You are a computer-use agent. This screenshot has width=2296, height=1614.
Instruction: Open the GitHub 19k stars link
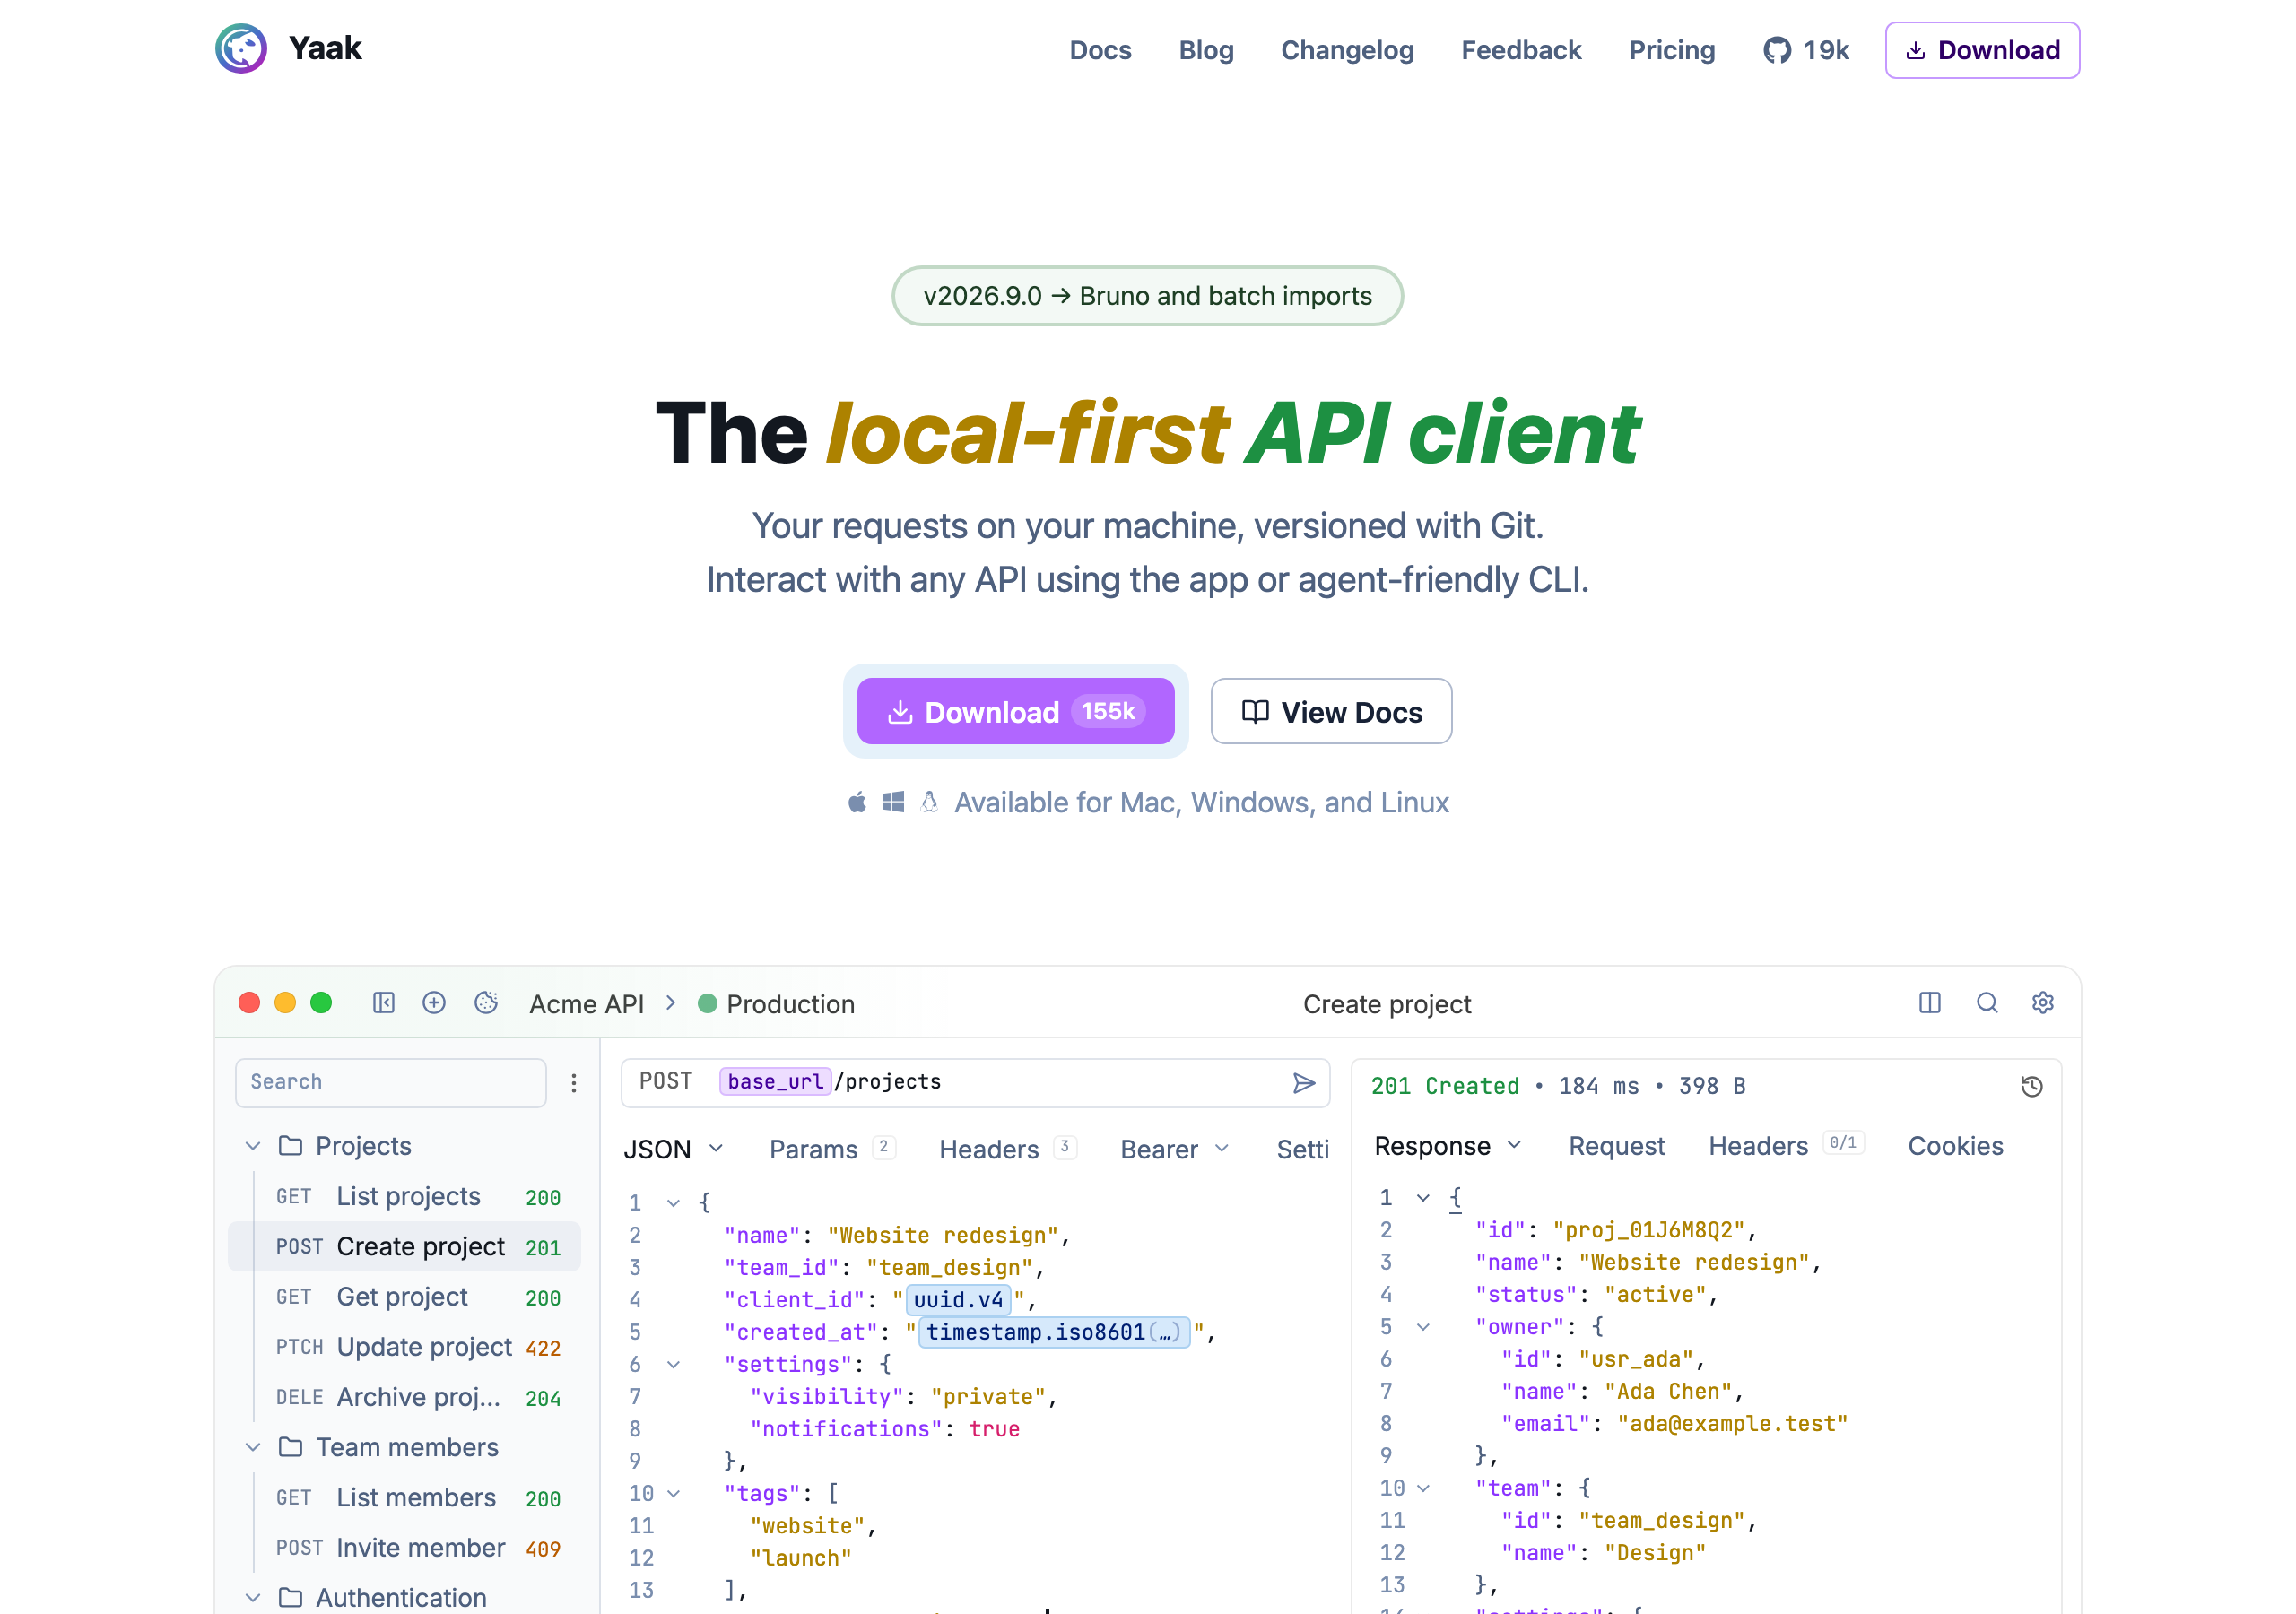click(x=1806, y=50)
